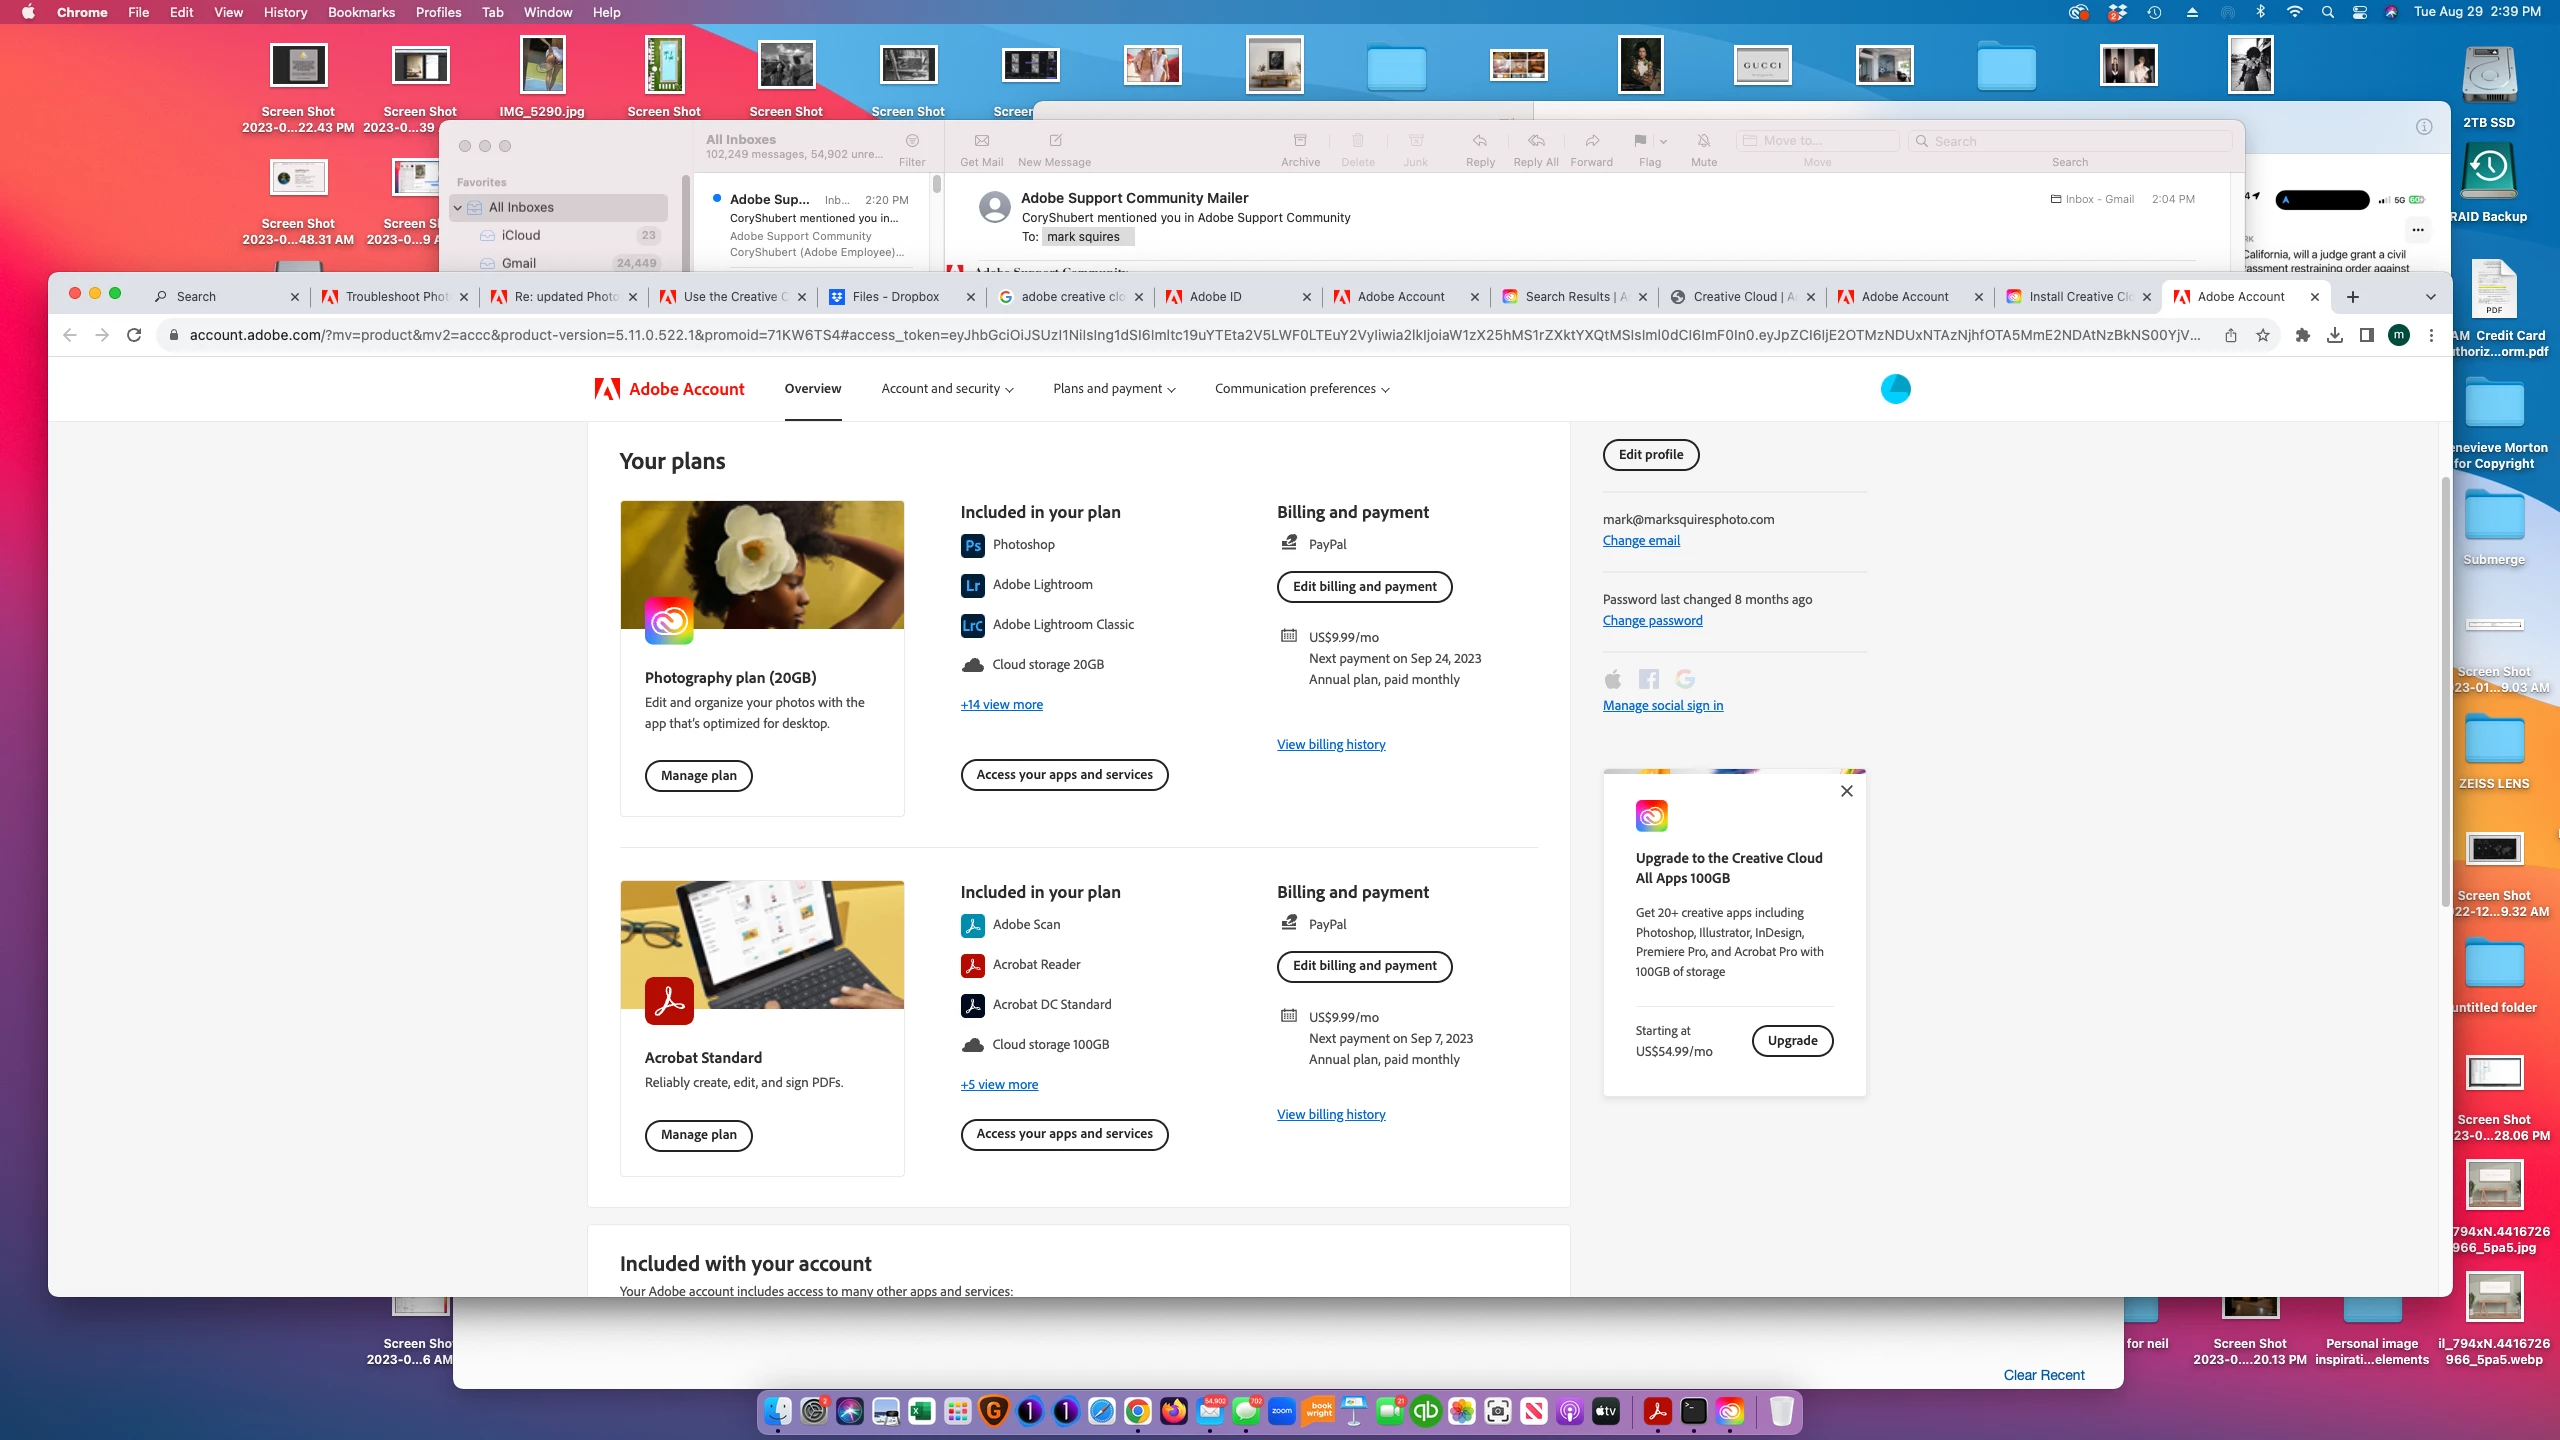Click the Chrome reload page icon
2560x1440 pixels.
click(x=134, y=335)
